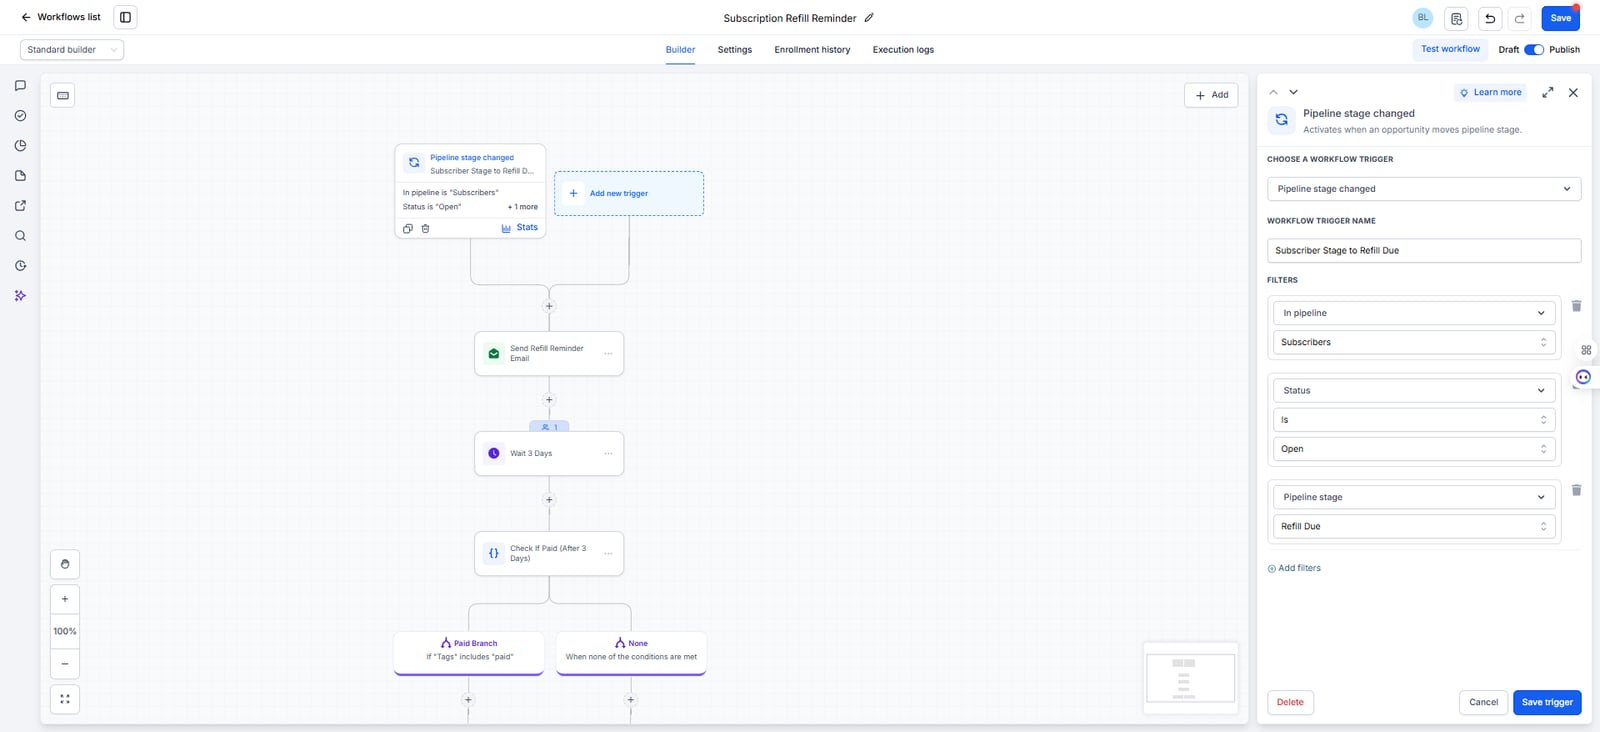Image resolution: width=1600 pixels, height=732 pixels.
Task: Open the comments icon in left sidebar
Action: (x=20, y=86)
